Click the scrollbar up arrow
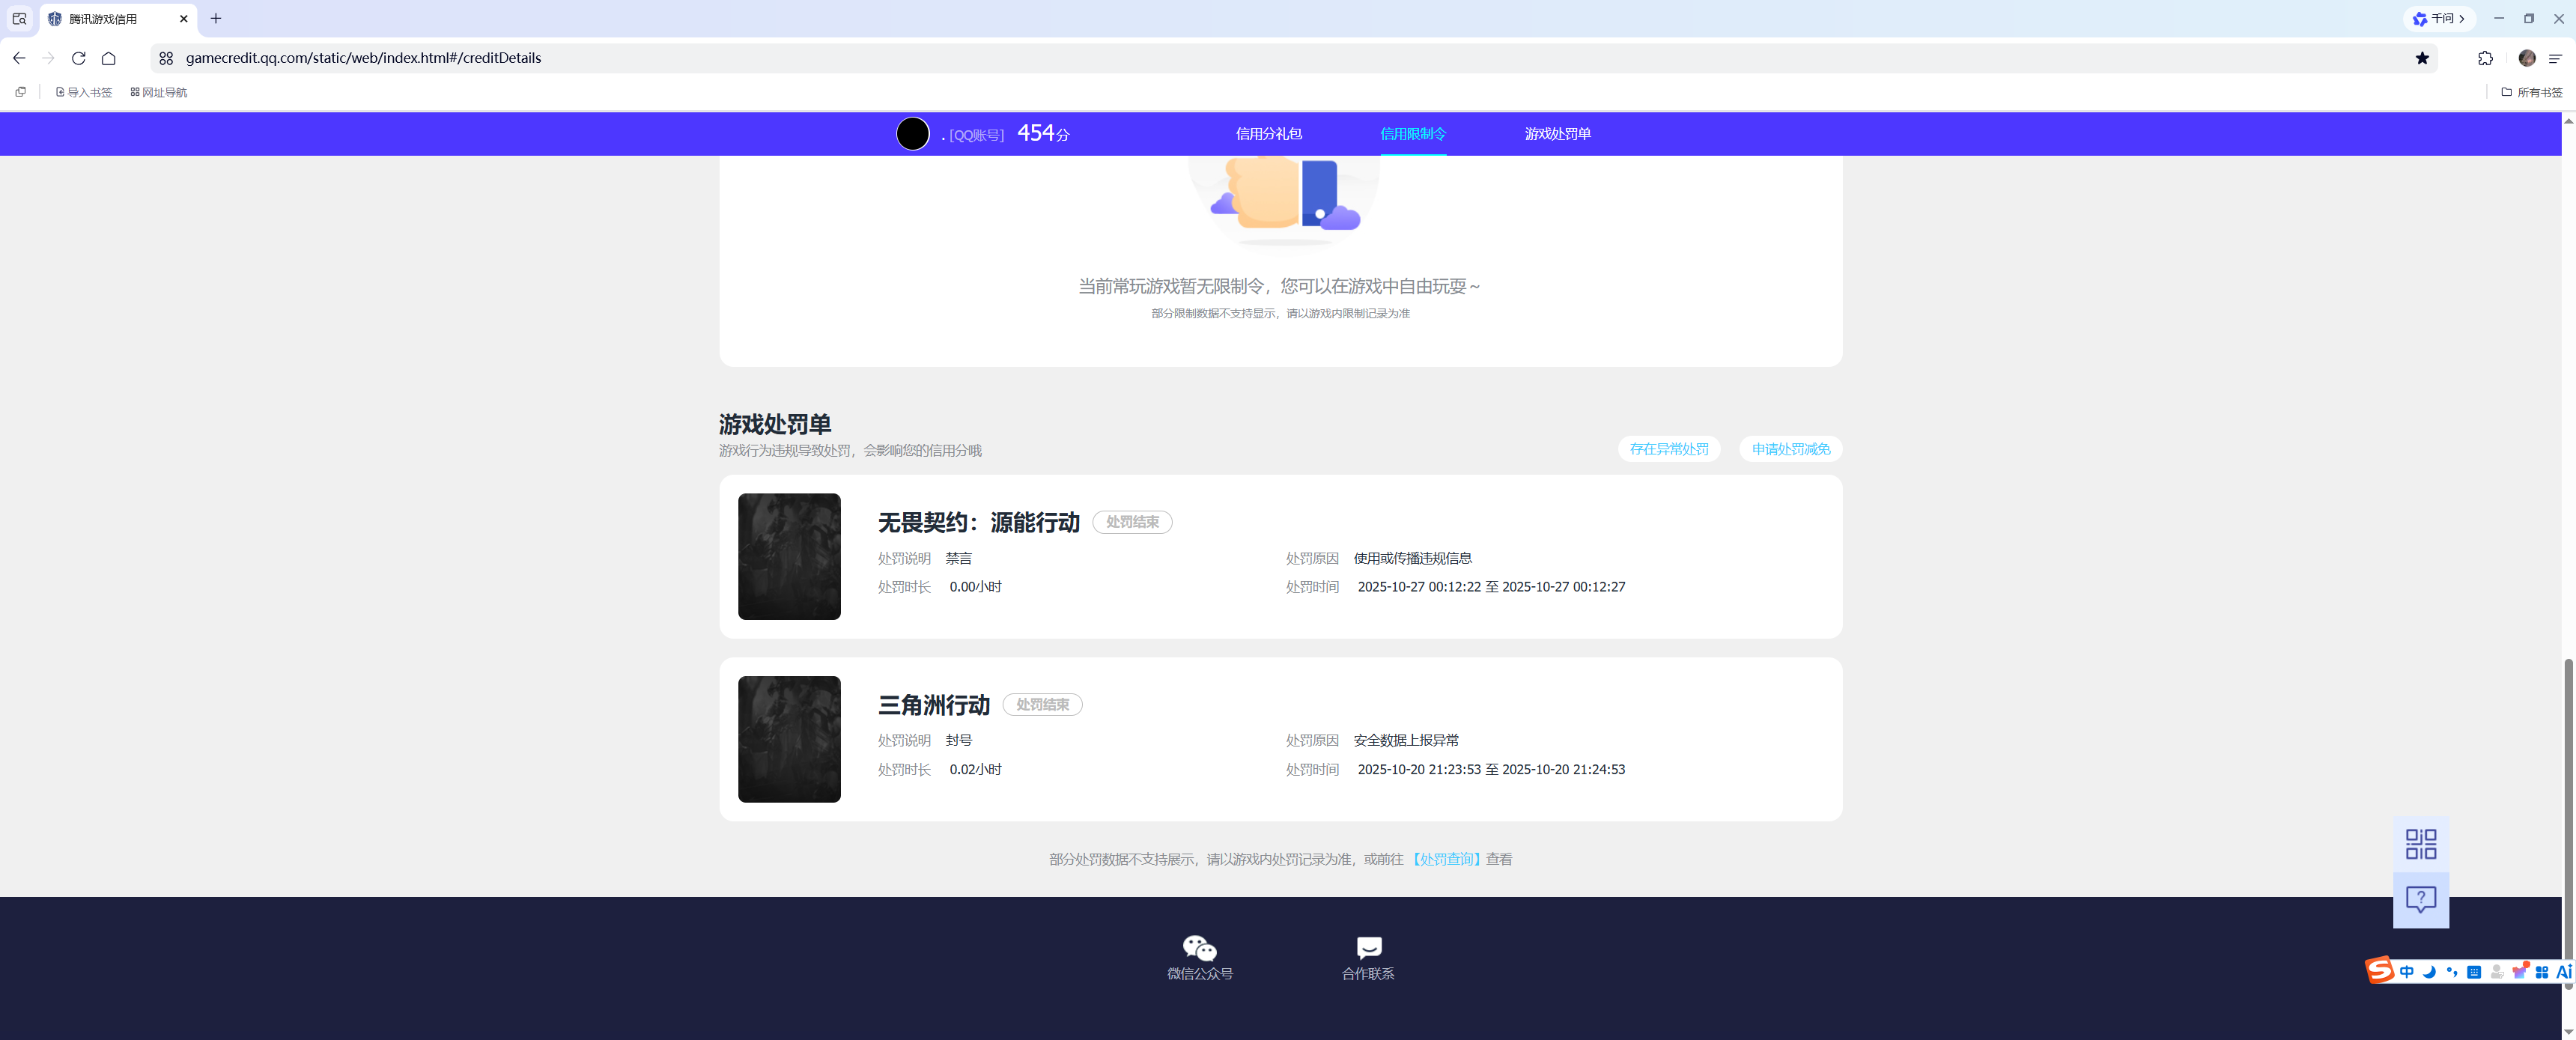Image resolution: width=2576 pixels, height=1040 pixels. tap(2568, 120)
